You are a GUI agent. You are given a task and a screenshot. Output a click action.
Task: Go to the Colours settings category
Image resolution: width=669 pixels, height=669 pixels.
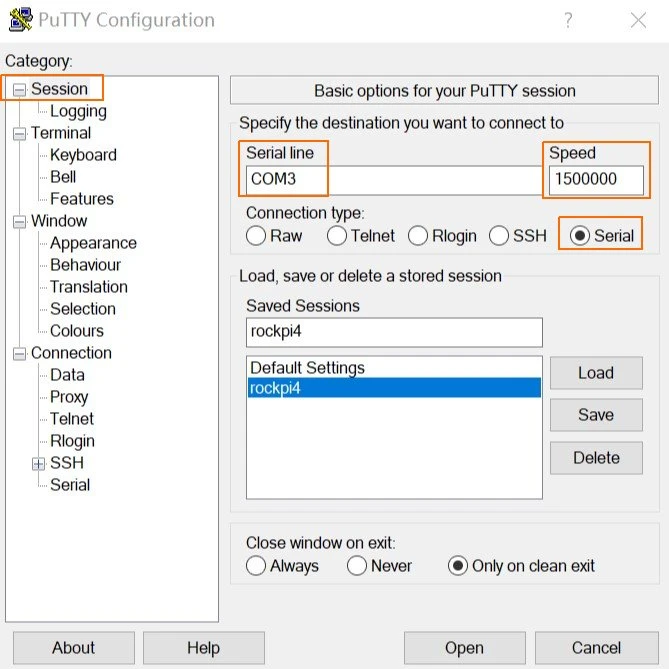point(77,331)
